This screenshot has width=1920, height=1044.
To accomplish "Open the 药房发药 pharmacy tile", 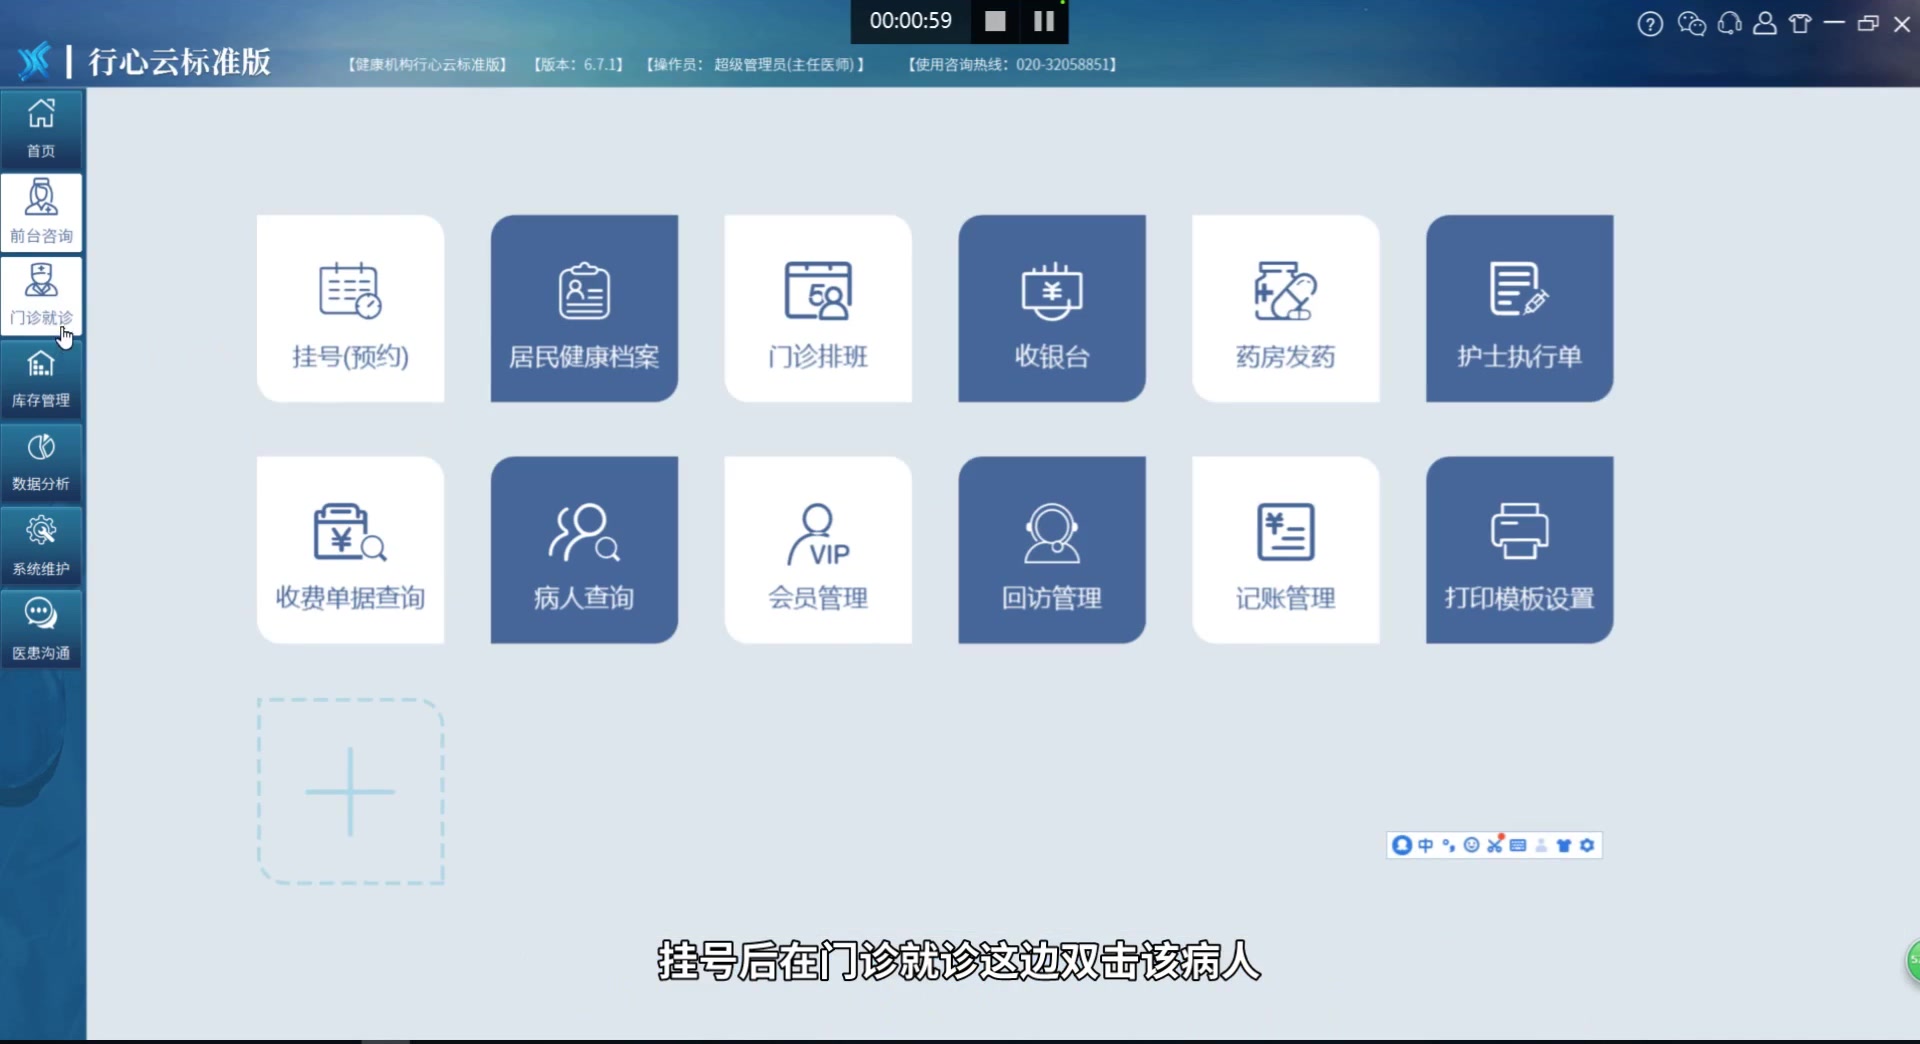I will [1286, 308].
